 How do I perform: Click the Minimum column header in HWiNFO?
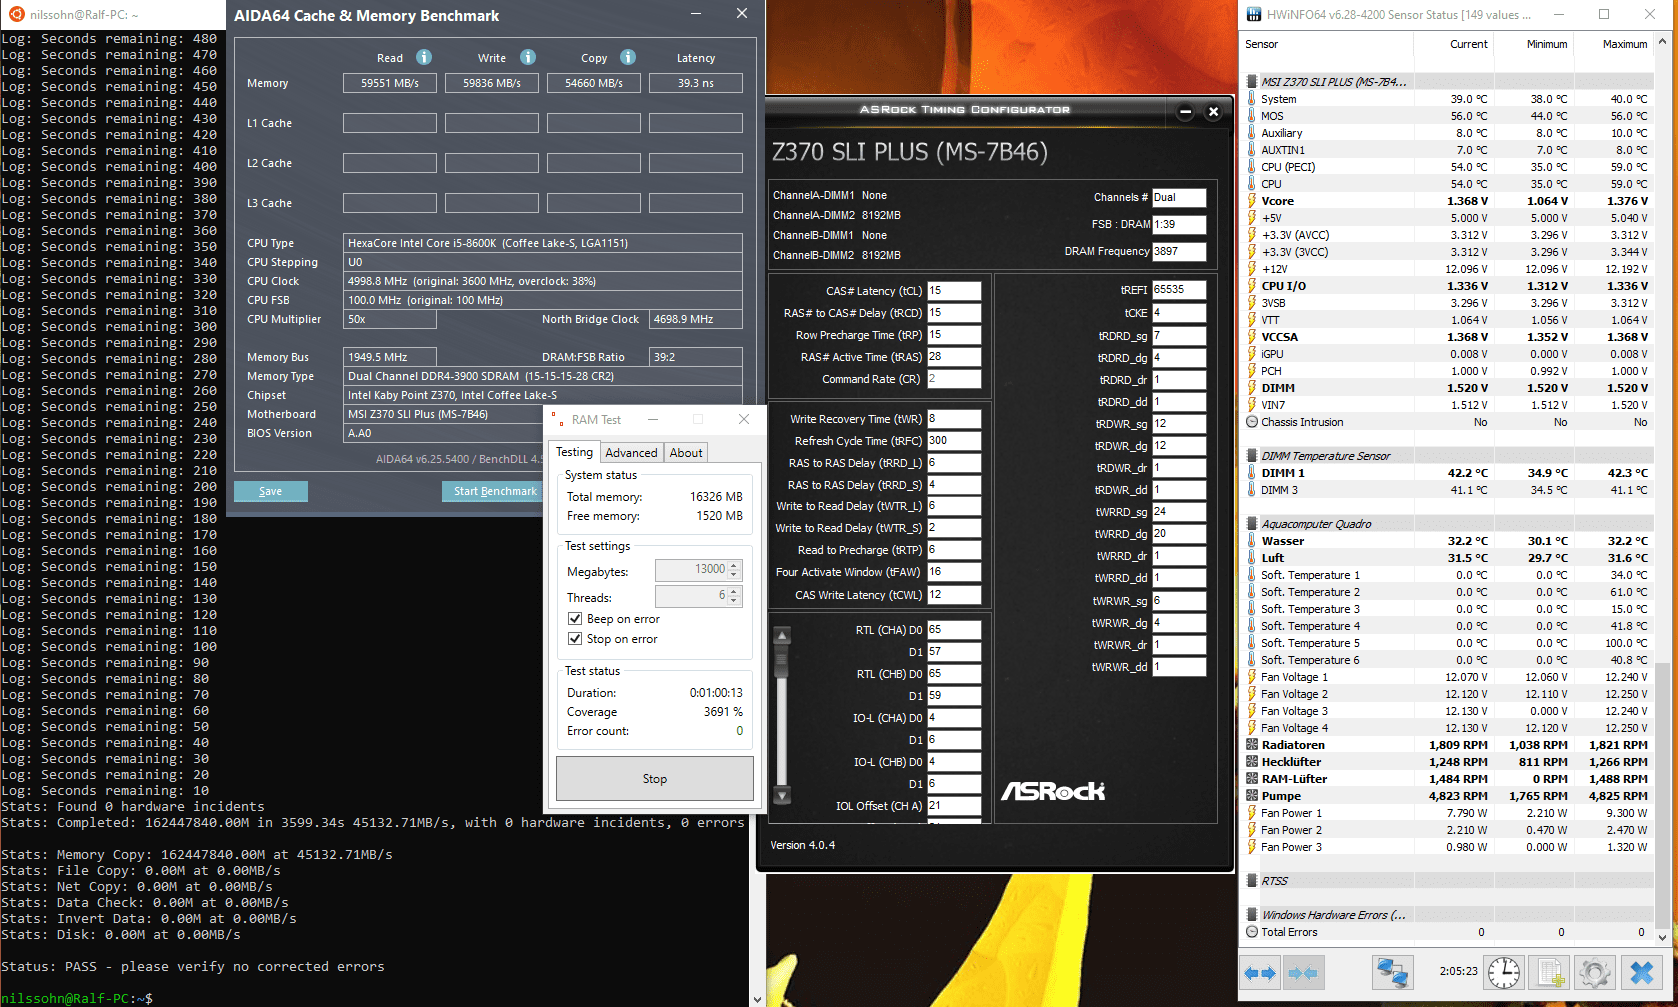[1533, 44]
